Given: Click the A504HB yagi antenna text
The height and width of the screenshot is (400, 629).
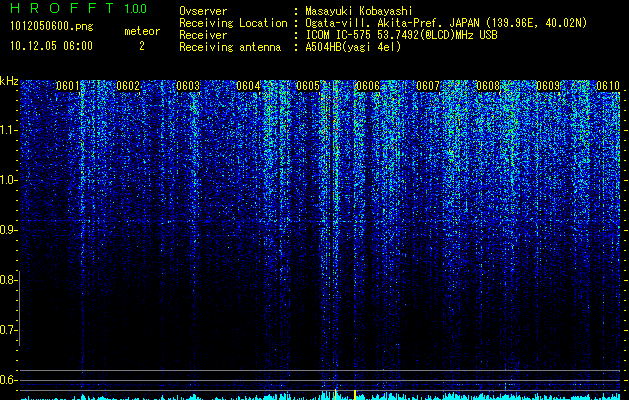Looking at the screenshot, I should pyautogui.click(x=353, y=47).
